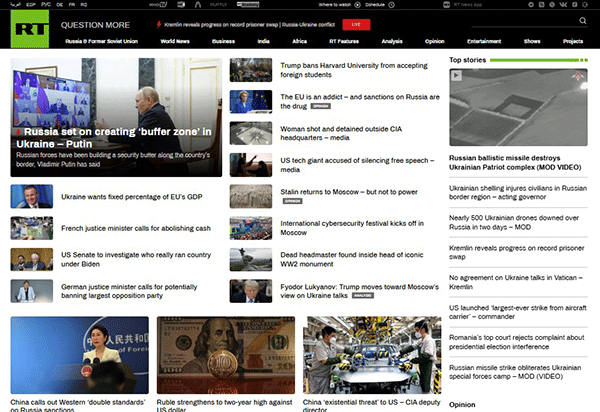Image resolution: width=600 pixels, height=412 pixels.
Task: Open French justice minister abolishing cash article
Action: point(136,228)
